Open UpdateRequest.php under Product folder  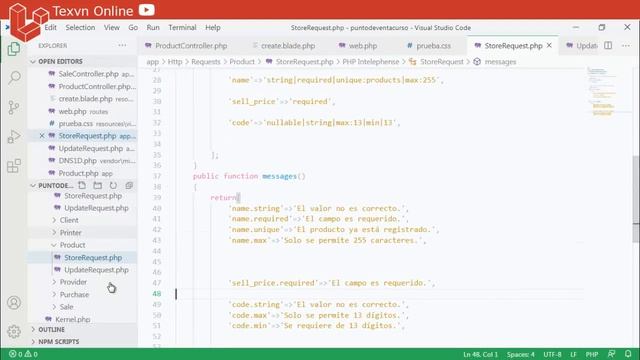pos(96,270)
